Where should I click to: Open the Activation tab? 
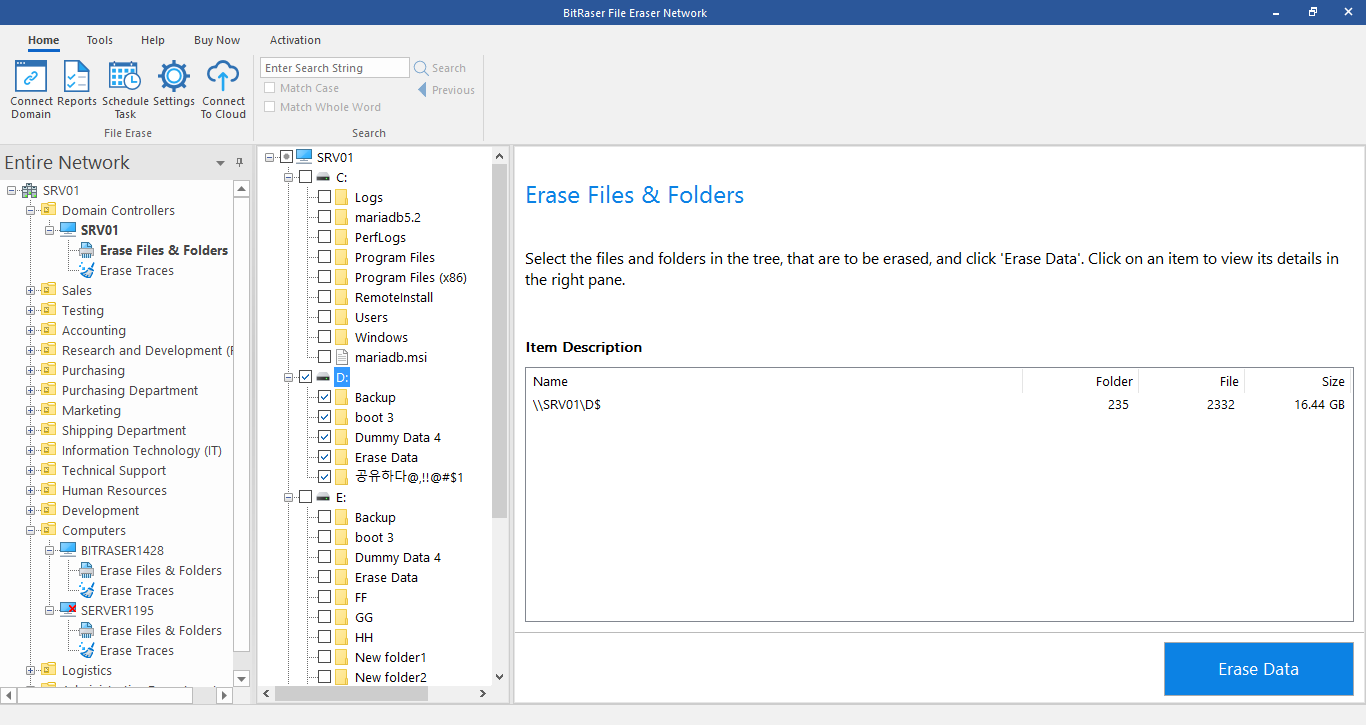295,40
